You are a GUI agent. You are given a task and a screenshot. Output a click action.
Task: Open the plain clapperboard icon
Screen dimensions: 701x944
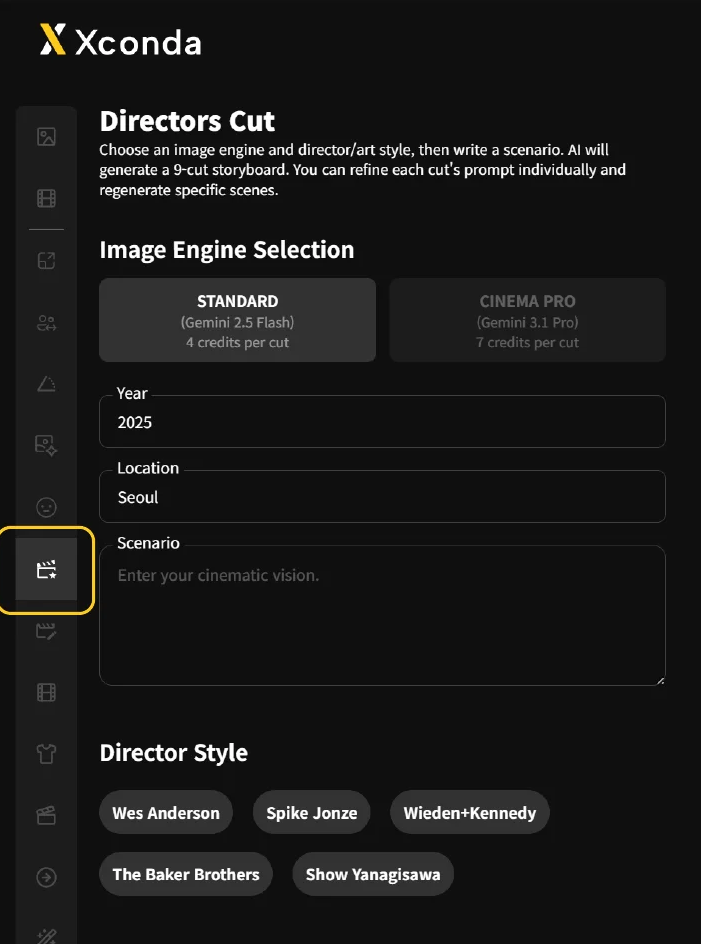[x=46, y=816]
